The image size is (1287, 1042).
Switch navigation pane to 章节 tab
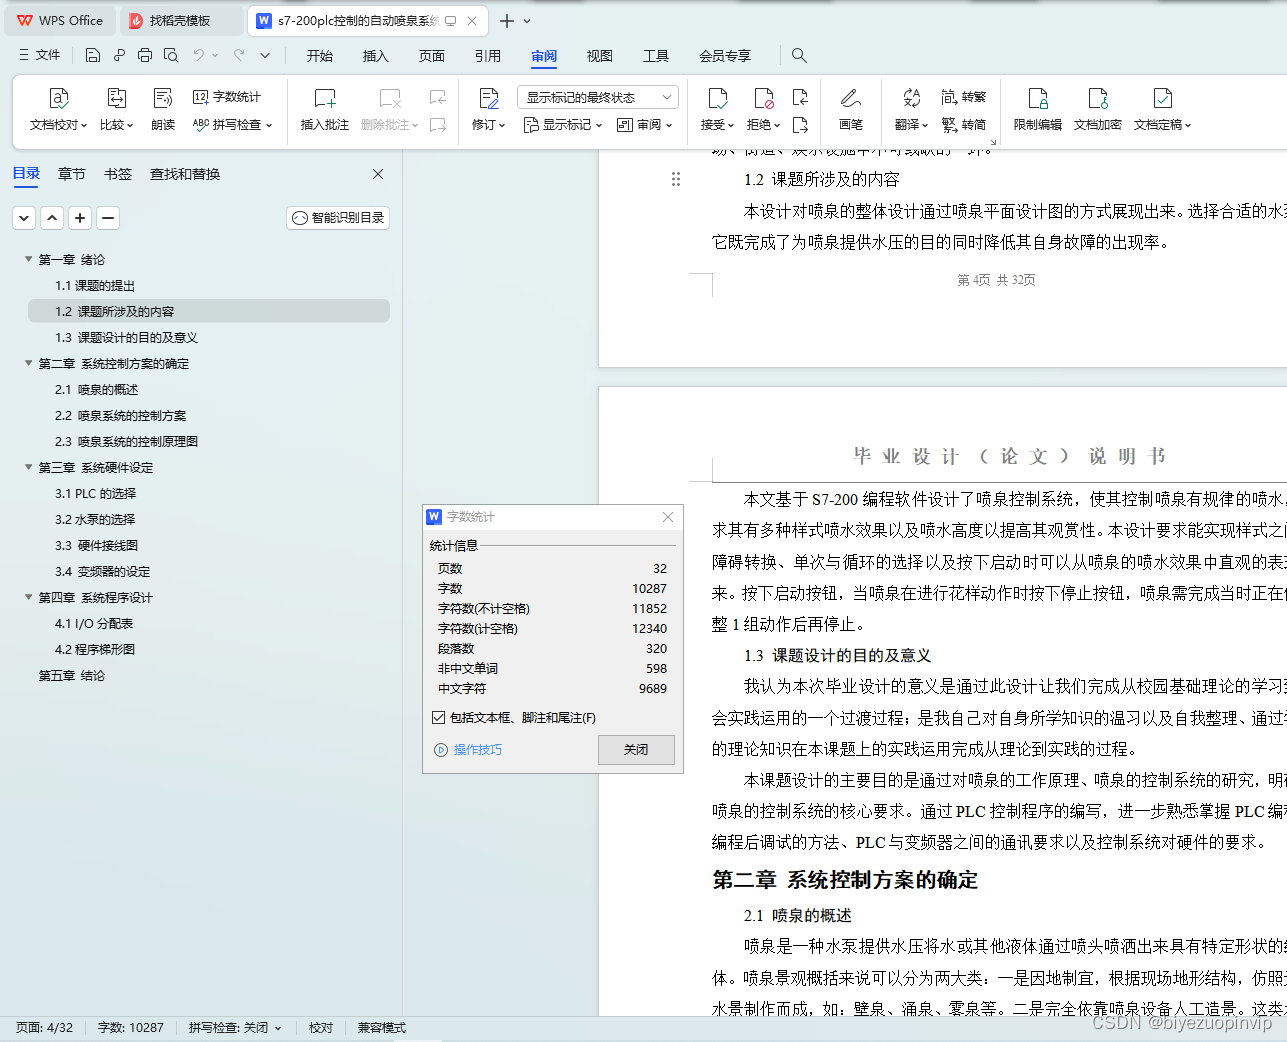[x=72, y=174]
